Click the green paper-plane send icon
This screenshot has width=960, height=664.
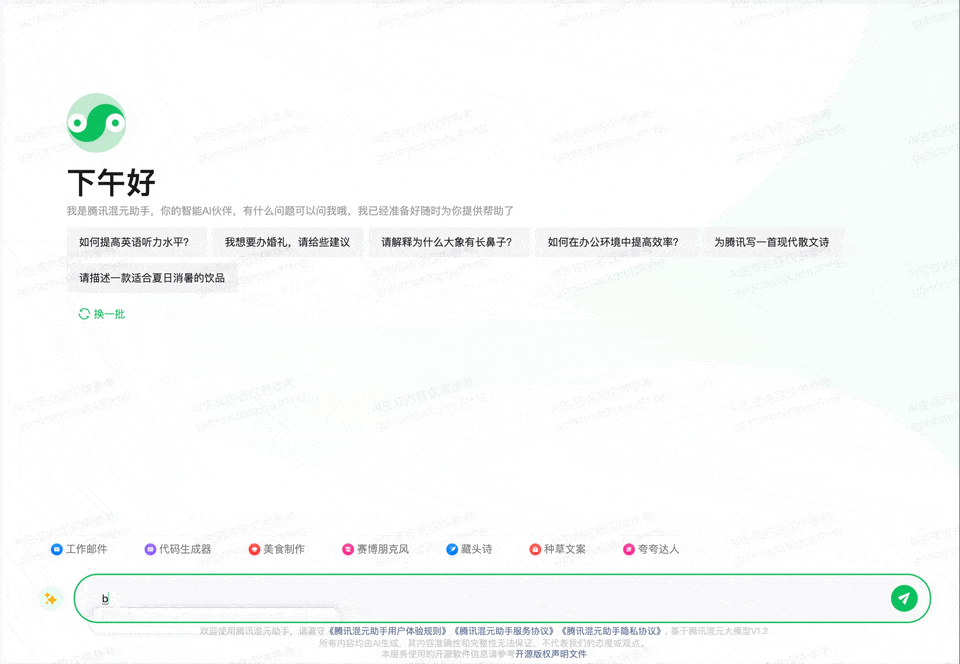(x=904, y=598)
